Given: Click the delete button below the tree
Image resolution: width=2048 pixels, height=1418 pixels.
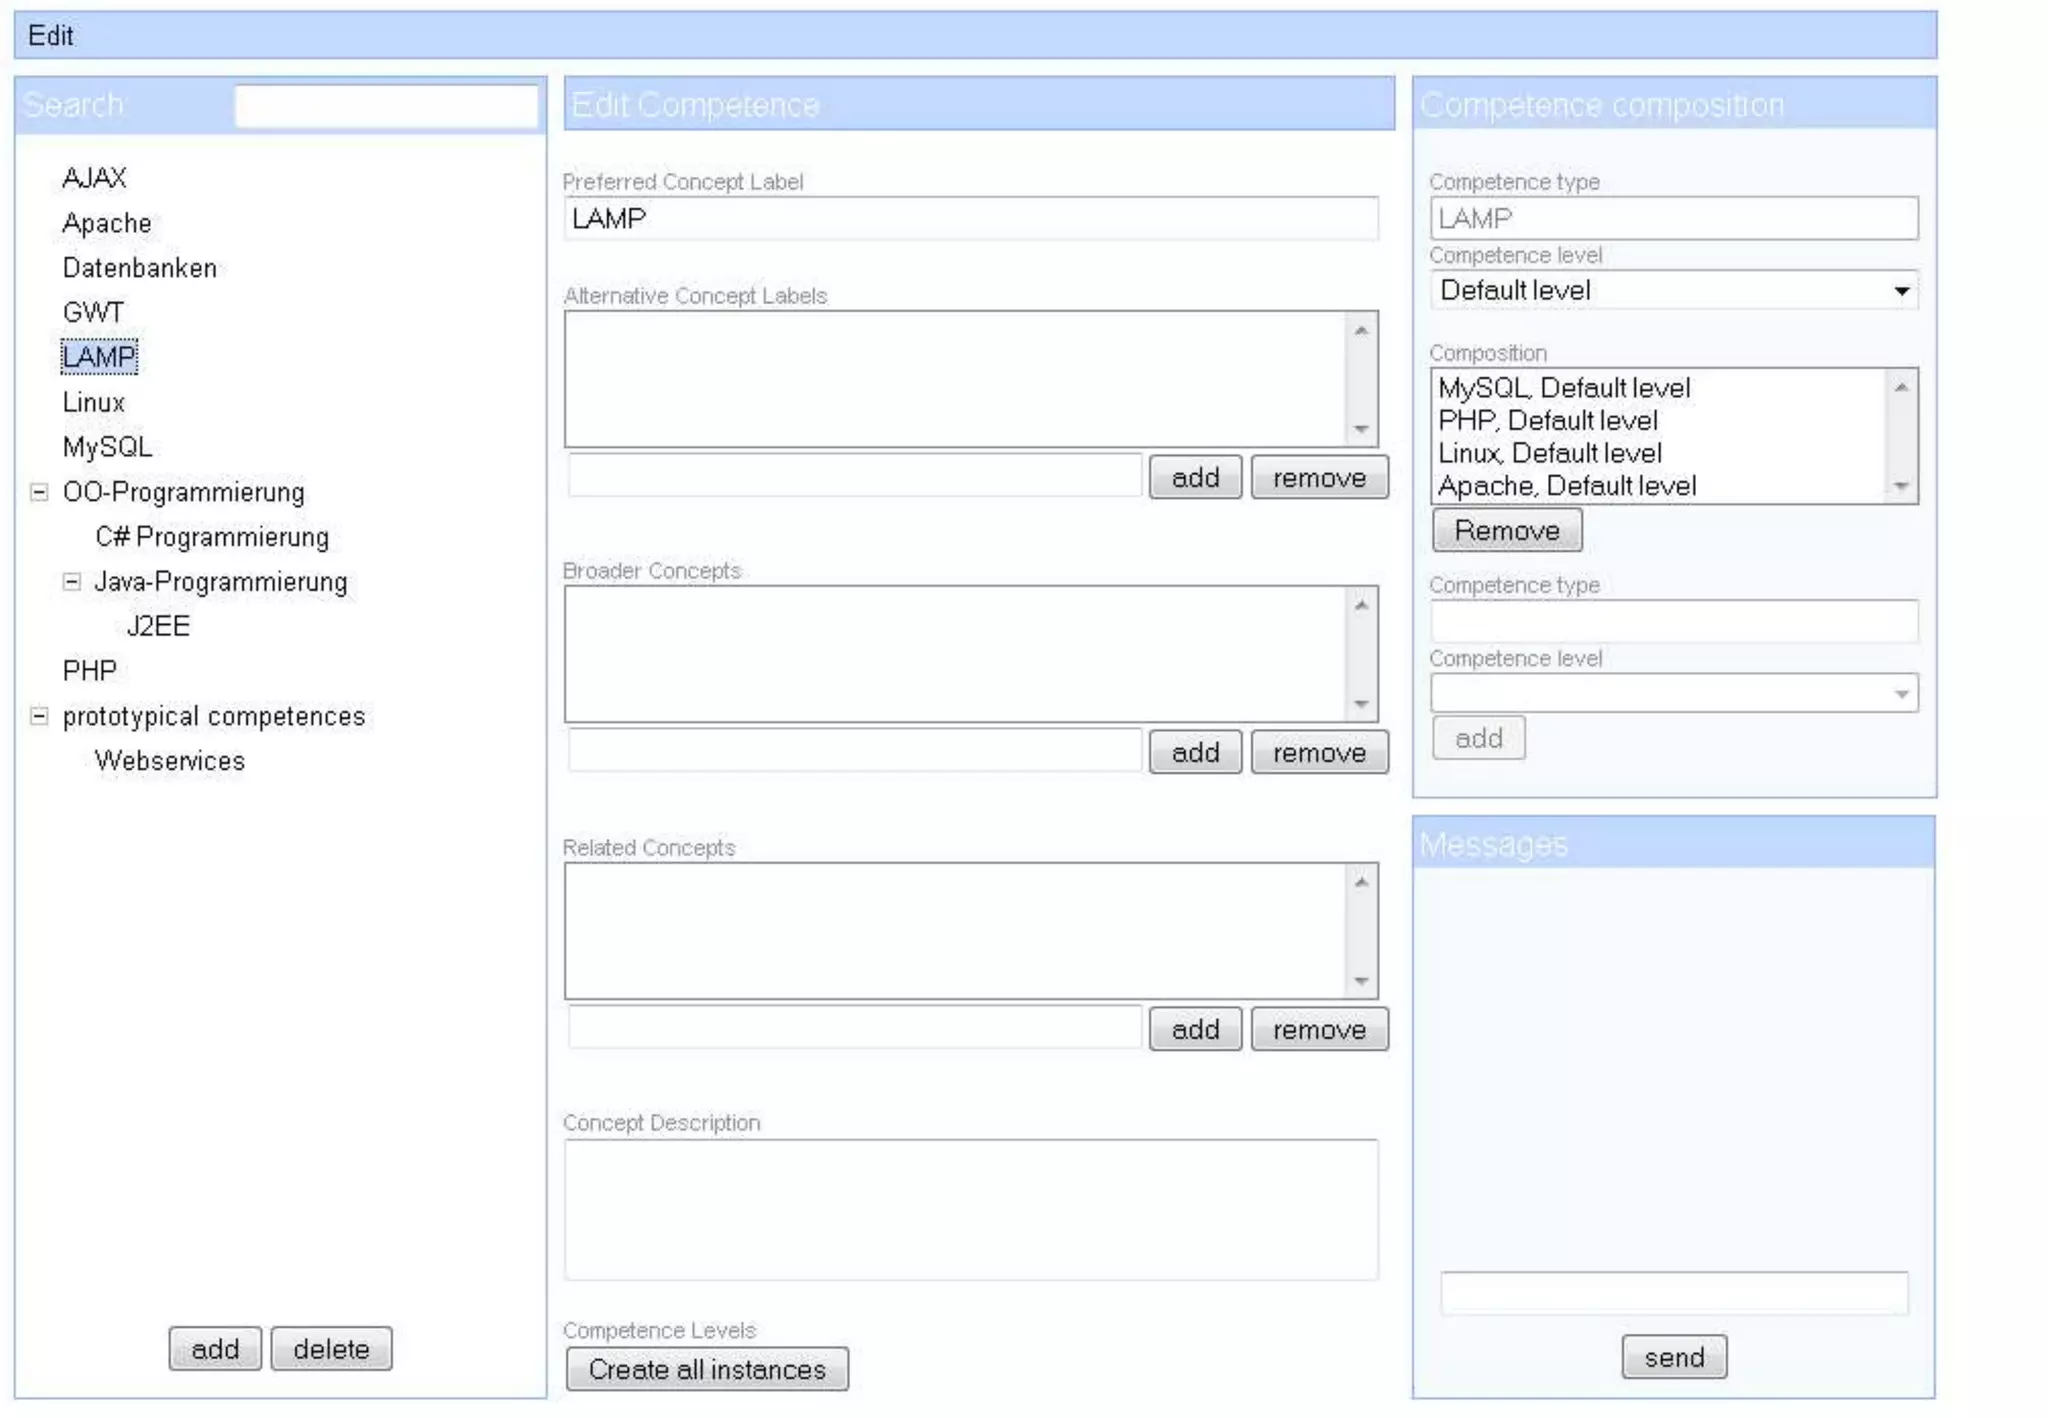Looking at the screenshot, I should pos(331,1349).
